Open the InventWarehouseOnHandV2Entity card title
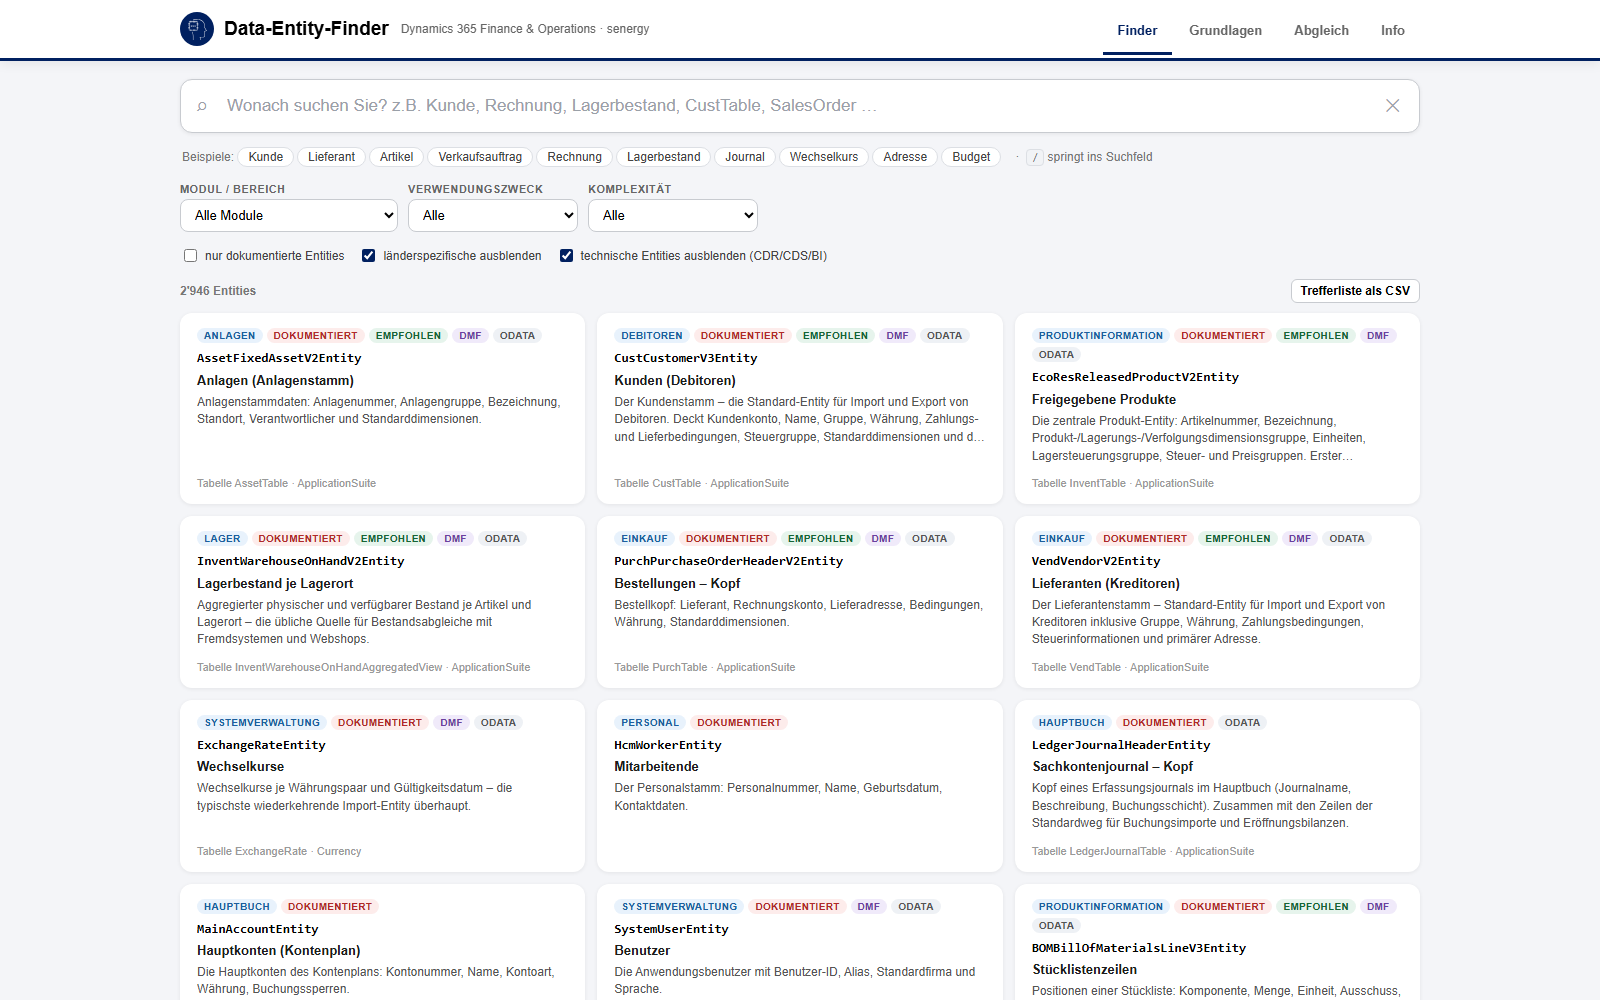The height and width of the screenshot is (1000, 1600). pos(301,561)
